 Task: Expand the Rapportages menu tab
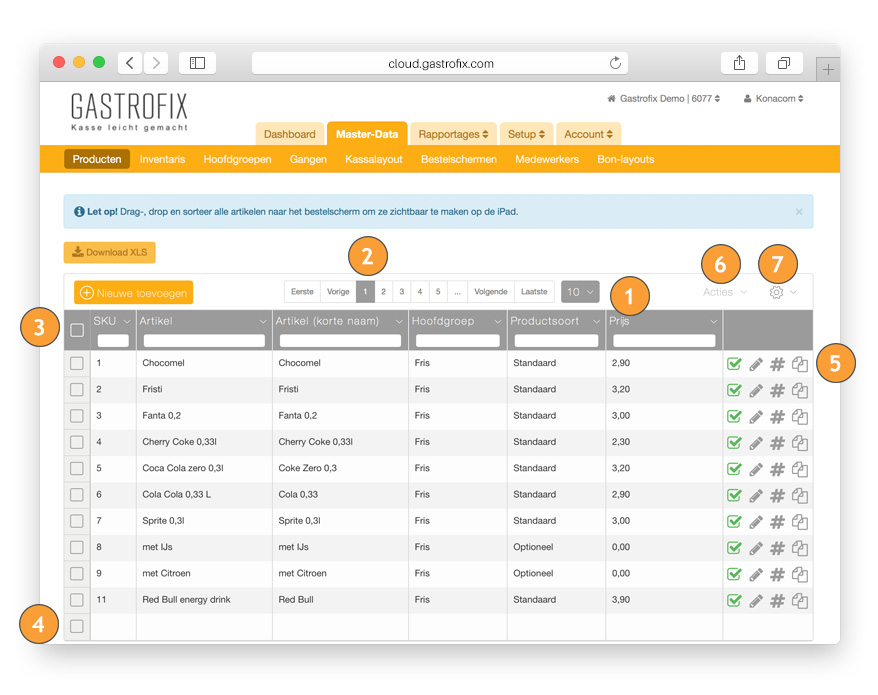point(453,134)
